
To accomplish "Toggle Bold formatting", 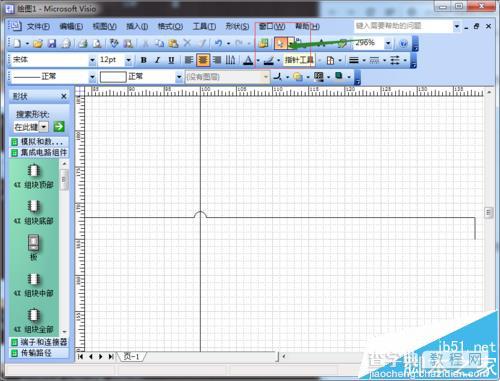I will coord(144,60).
